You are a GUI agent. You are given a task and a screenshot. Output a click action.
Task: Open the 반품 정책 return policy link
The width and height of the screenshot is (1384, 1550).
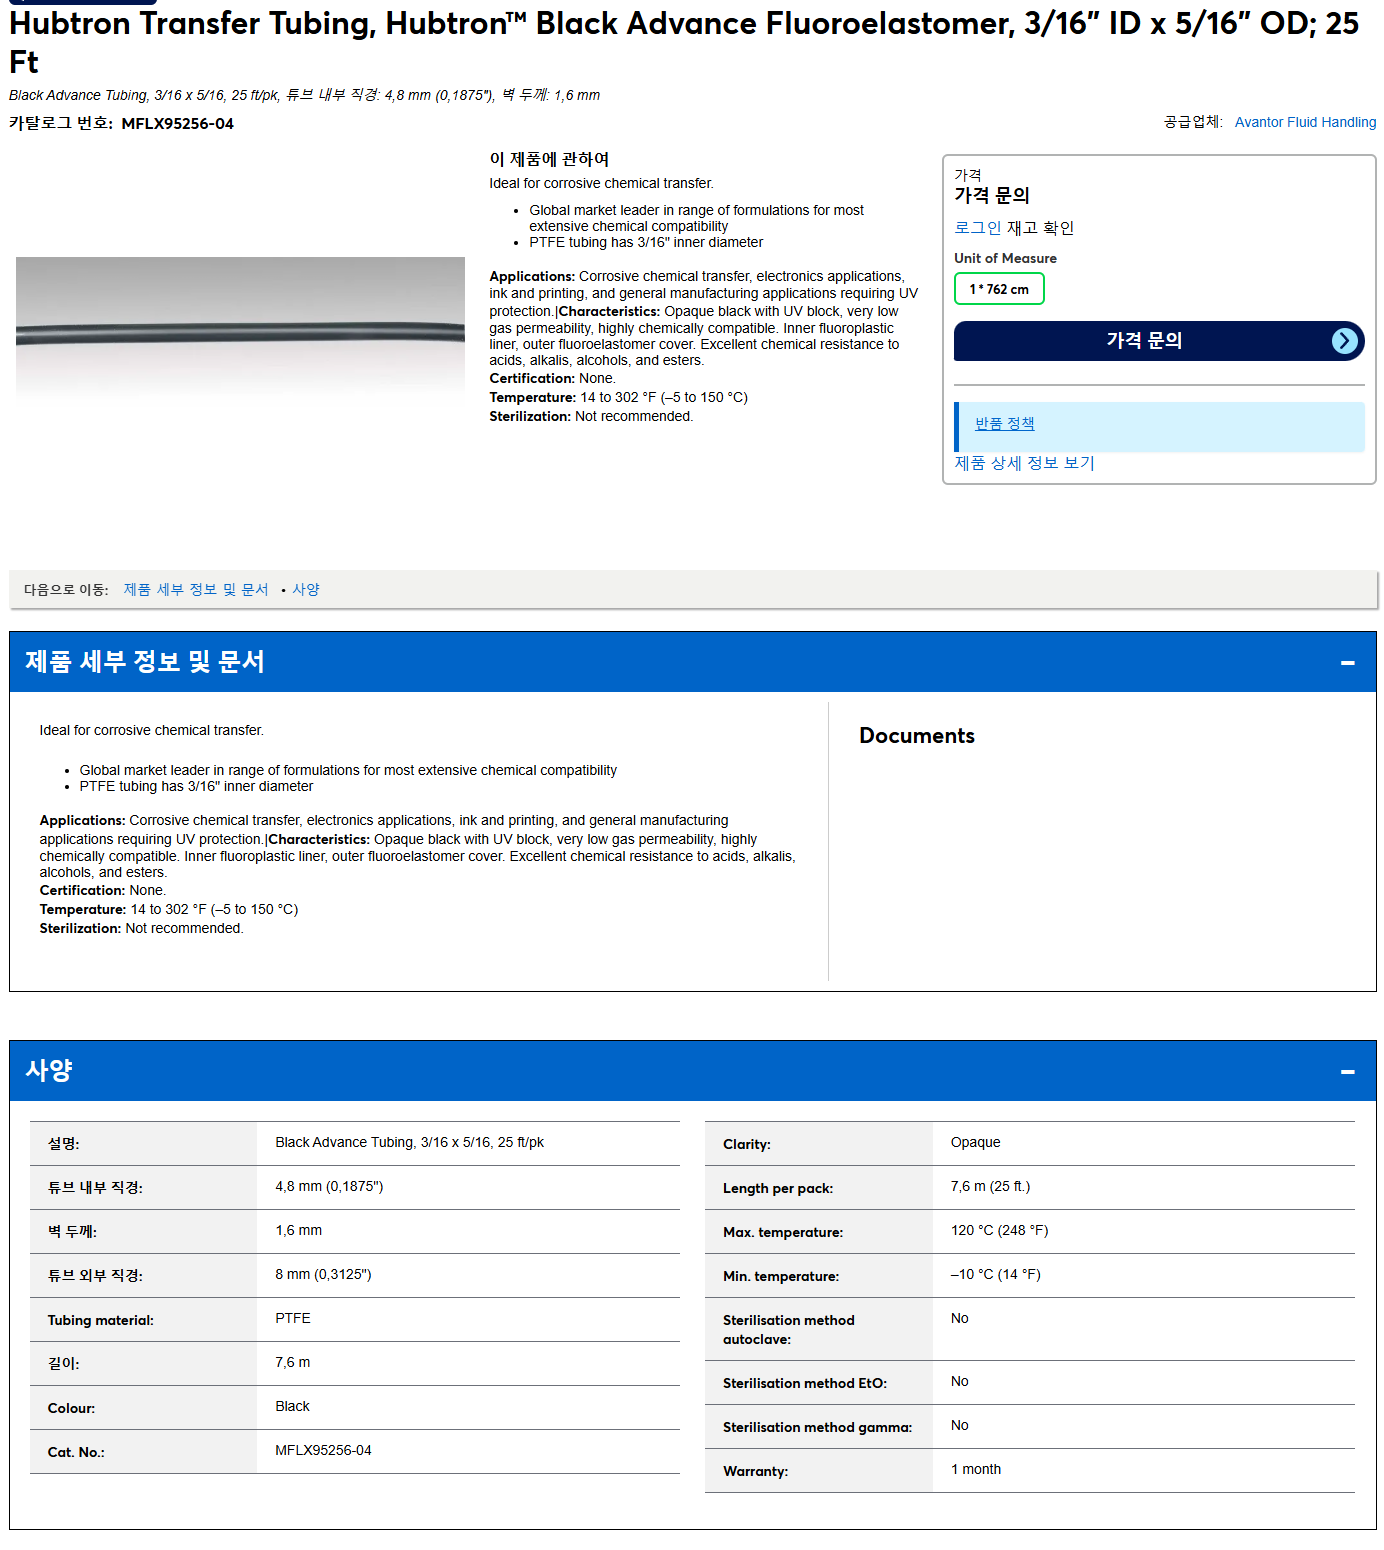[1004, 424]
